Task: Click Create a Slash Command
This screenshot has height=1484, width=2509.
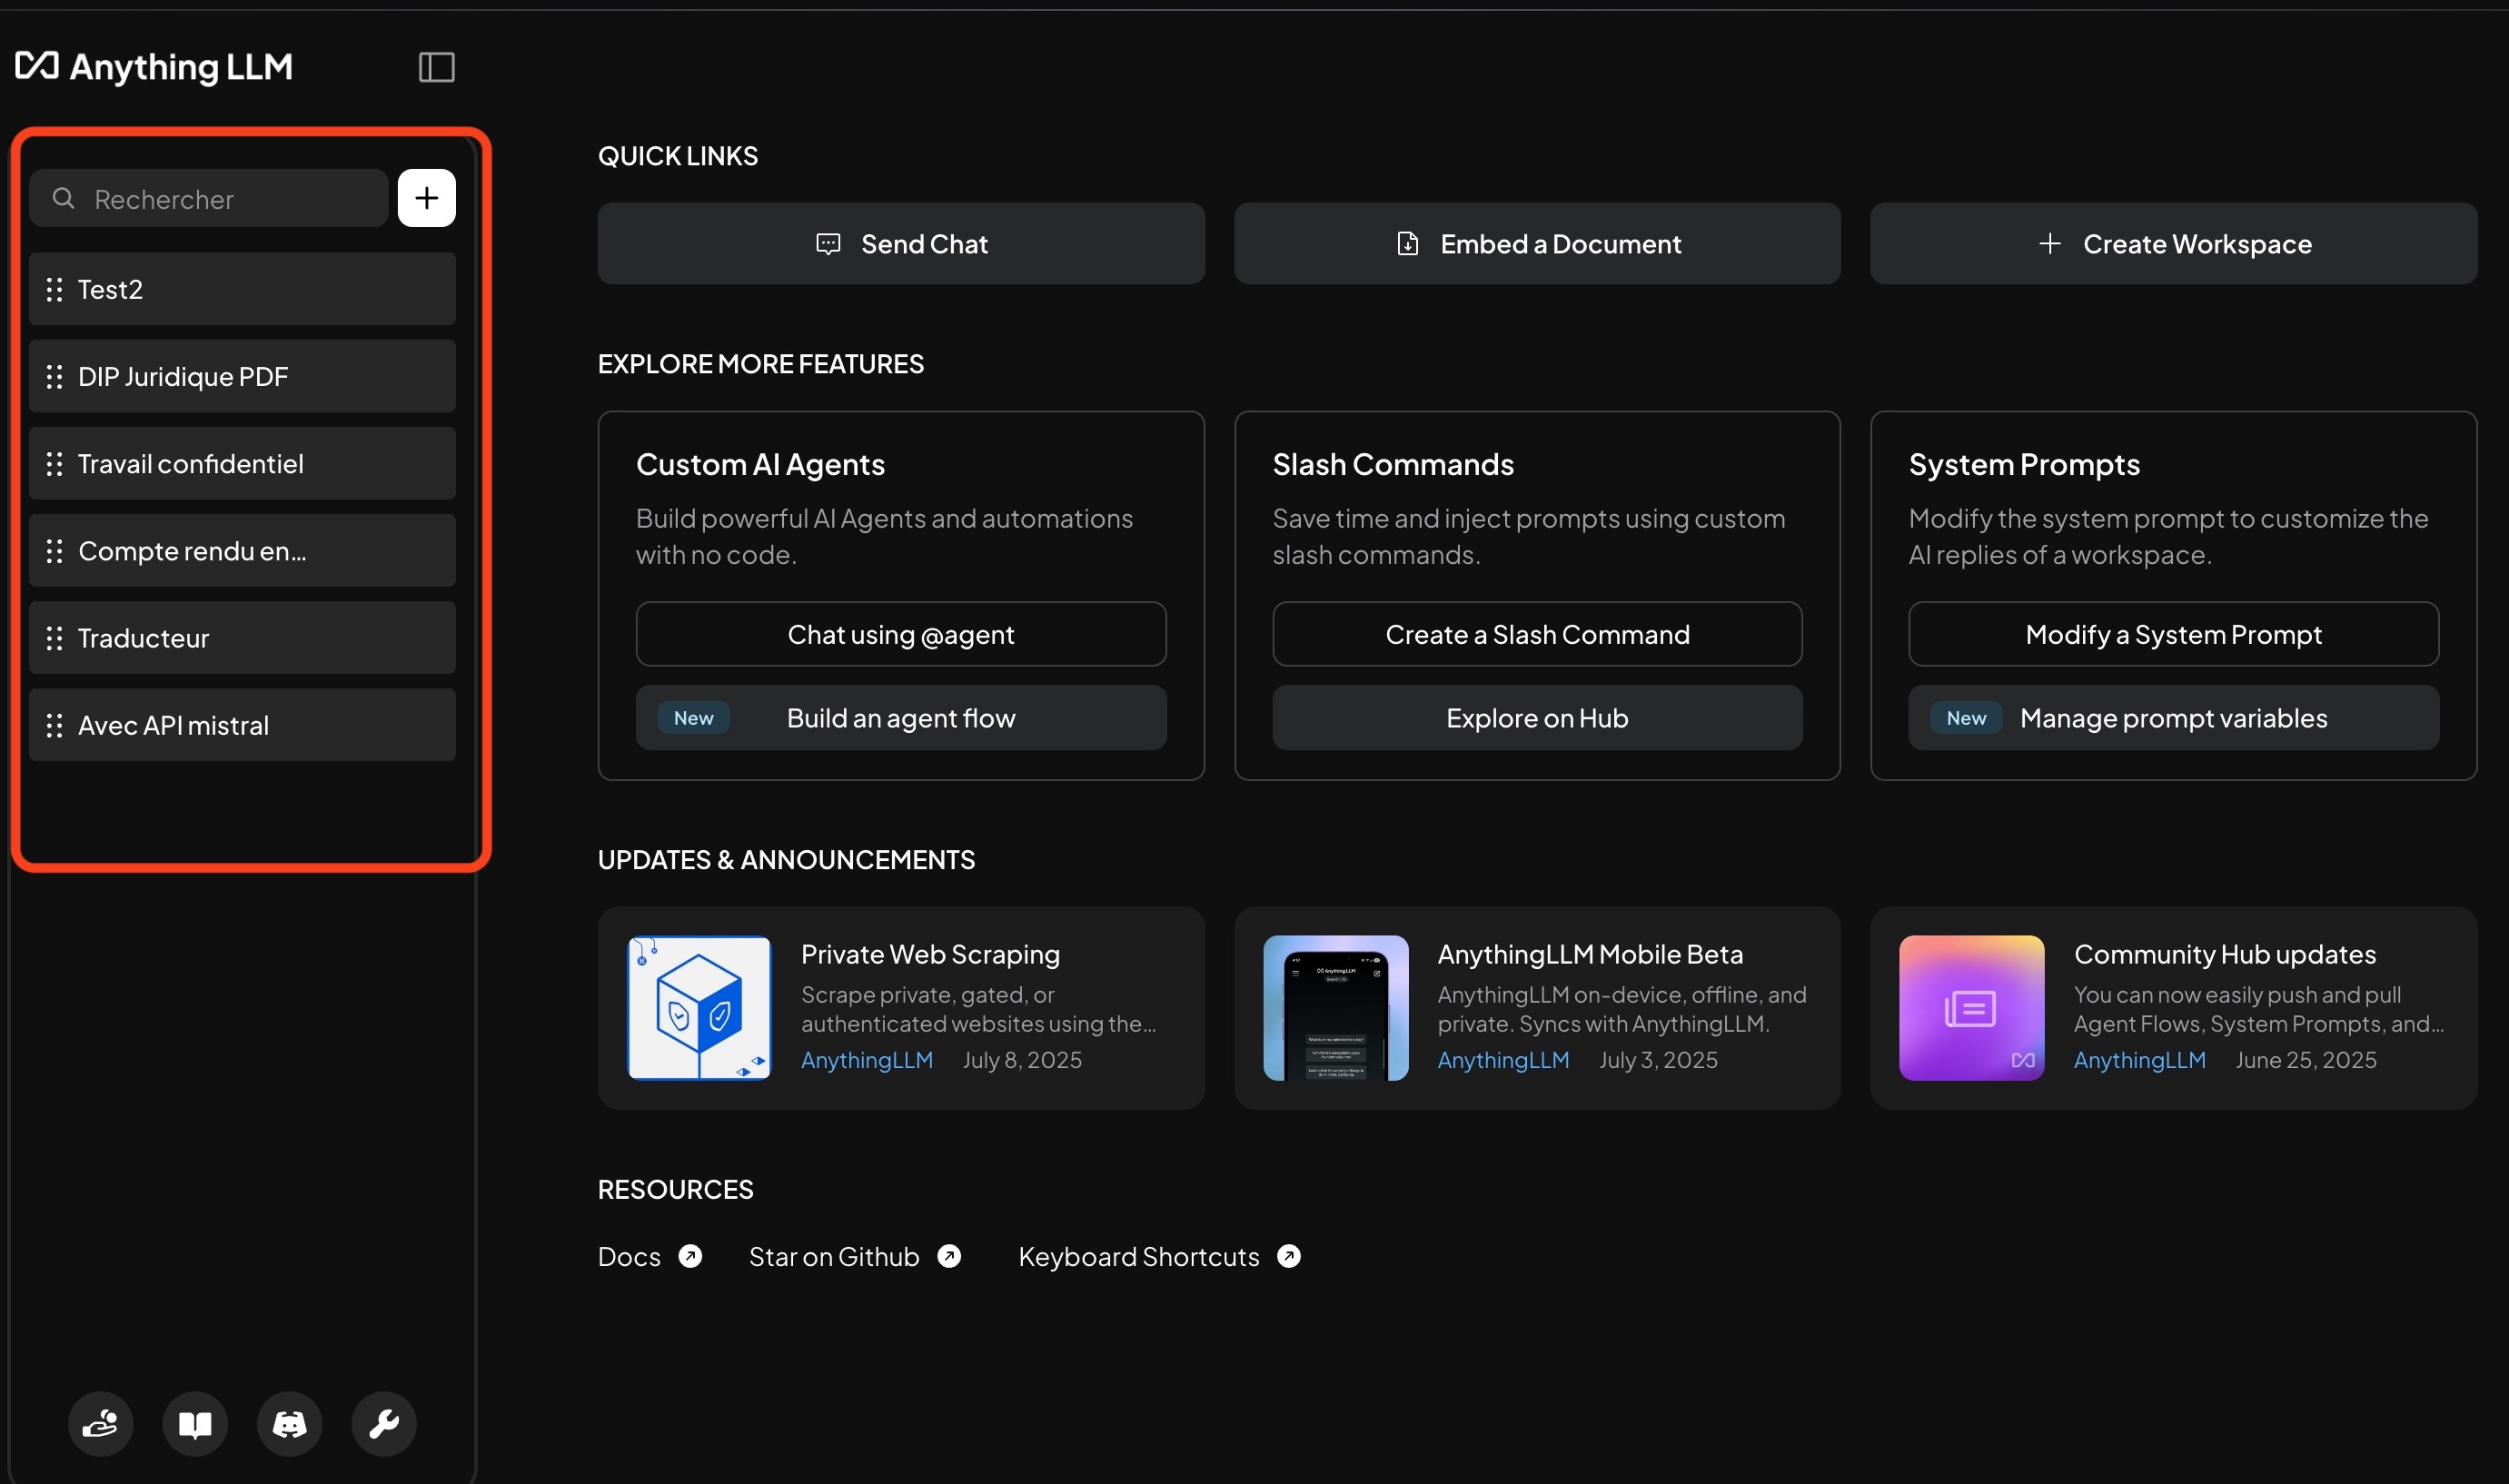Action: [1537, 634]
